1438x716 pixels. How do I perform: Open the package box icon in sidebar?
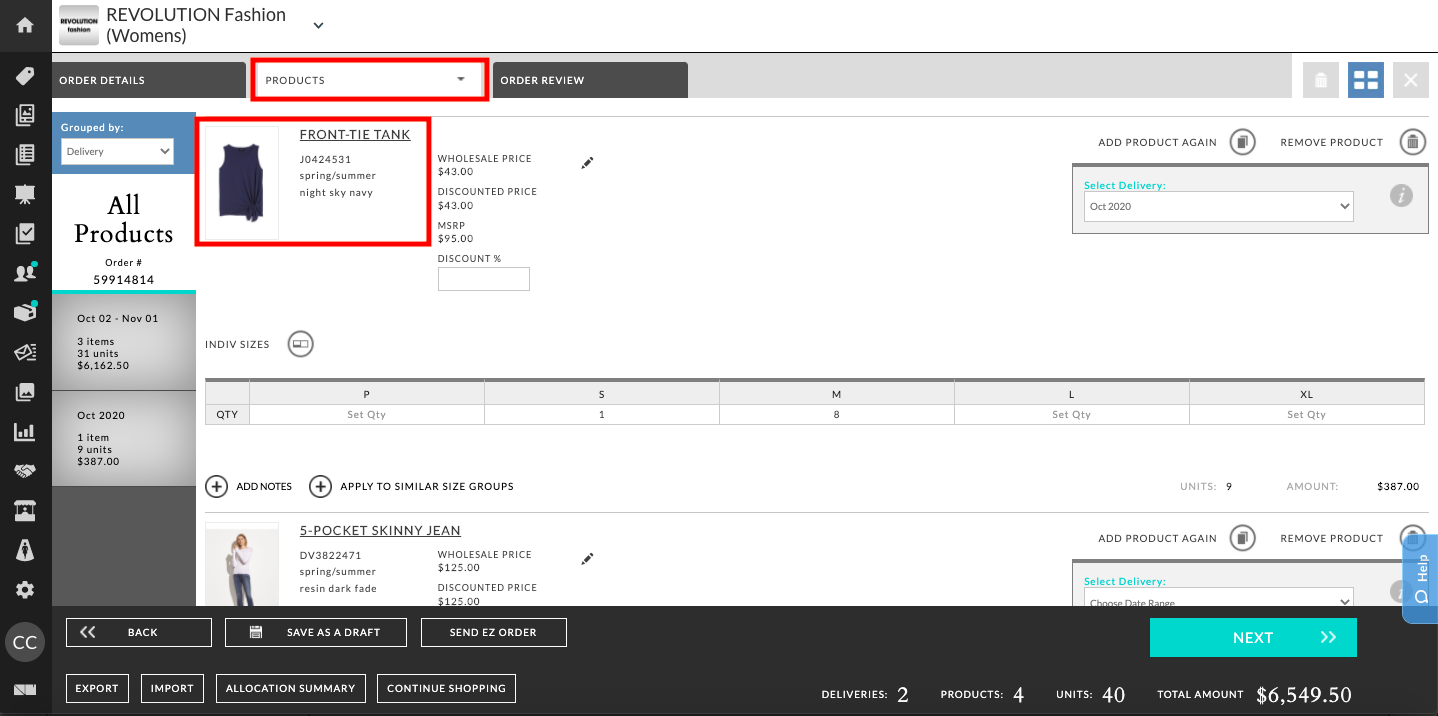[25, 312]
